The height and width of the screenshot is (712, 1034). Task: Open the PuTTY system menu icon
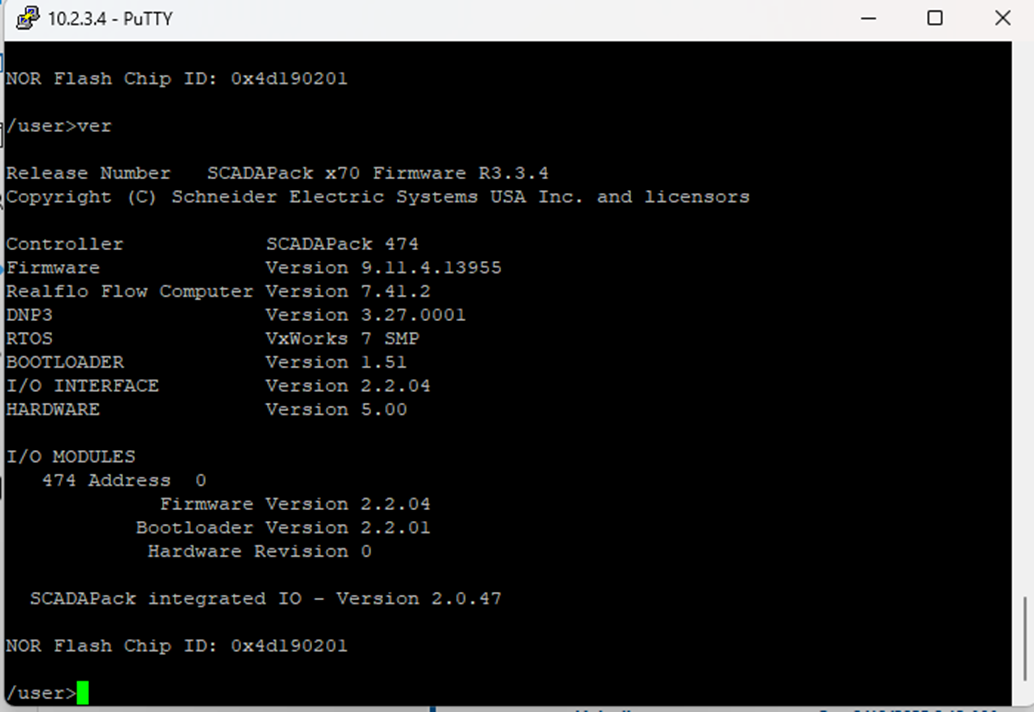pyautogui.click(x=27, y=18)
